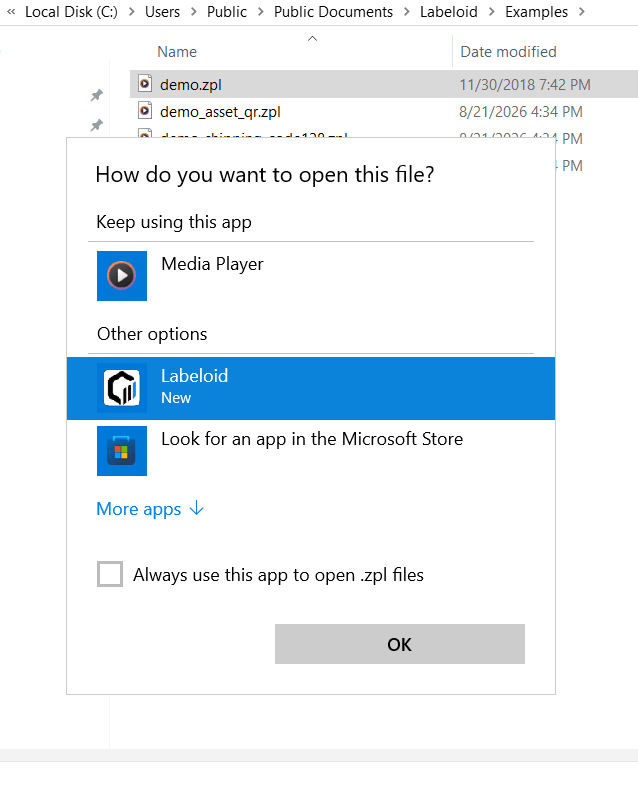The height and width of the screenshot is (803, 638).
Task: Go to Labeloid breadcrumb folder
Action: tap(449, 12)
